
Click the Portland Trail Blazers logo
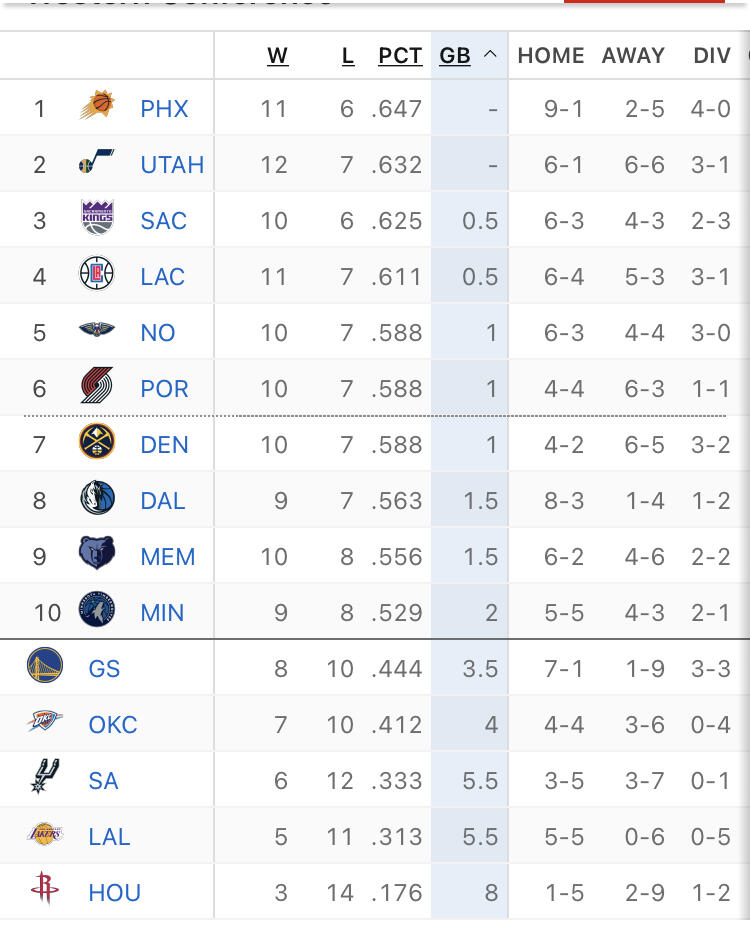pos(97,387)
